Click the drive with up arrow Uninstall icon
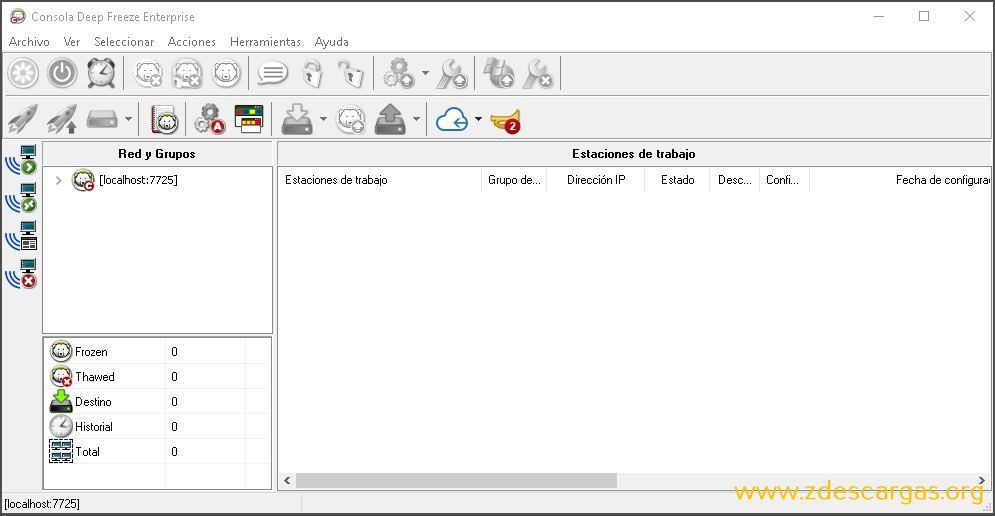 pos(390,119)
